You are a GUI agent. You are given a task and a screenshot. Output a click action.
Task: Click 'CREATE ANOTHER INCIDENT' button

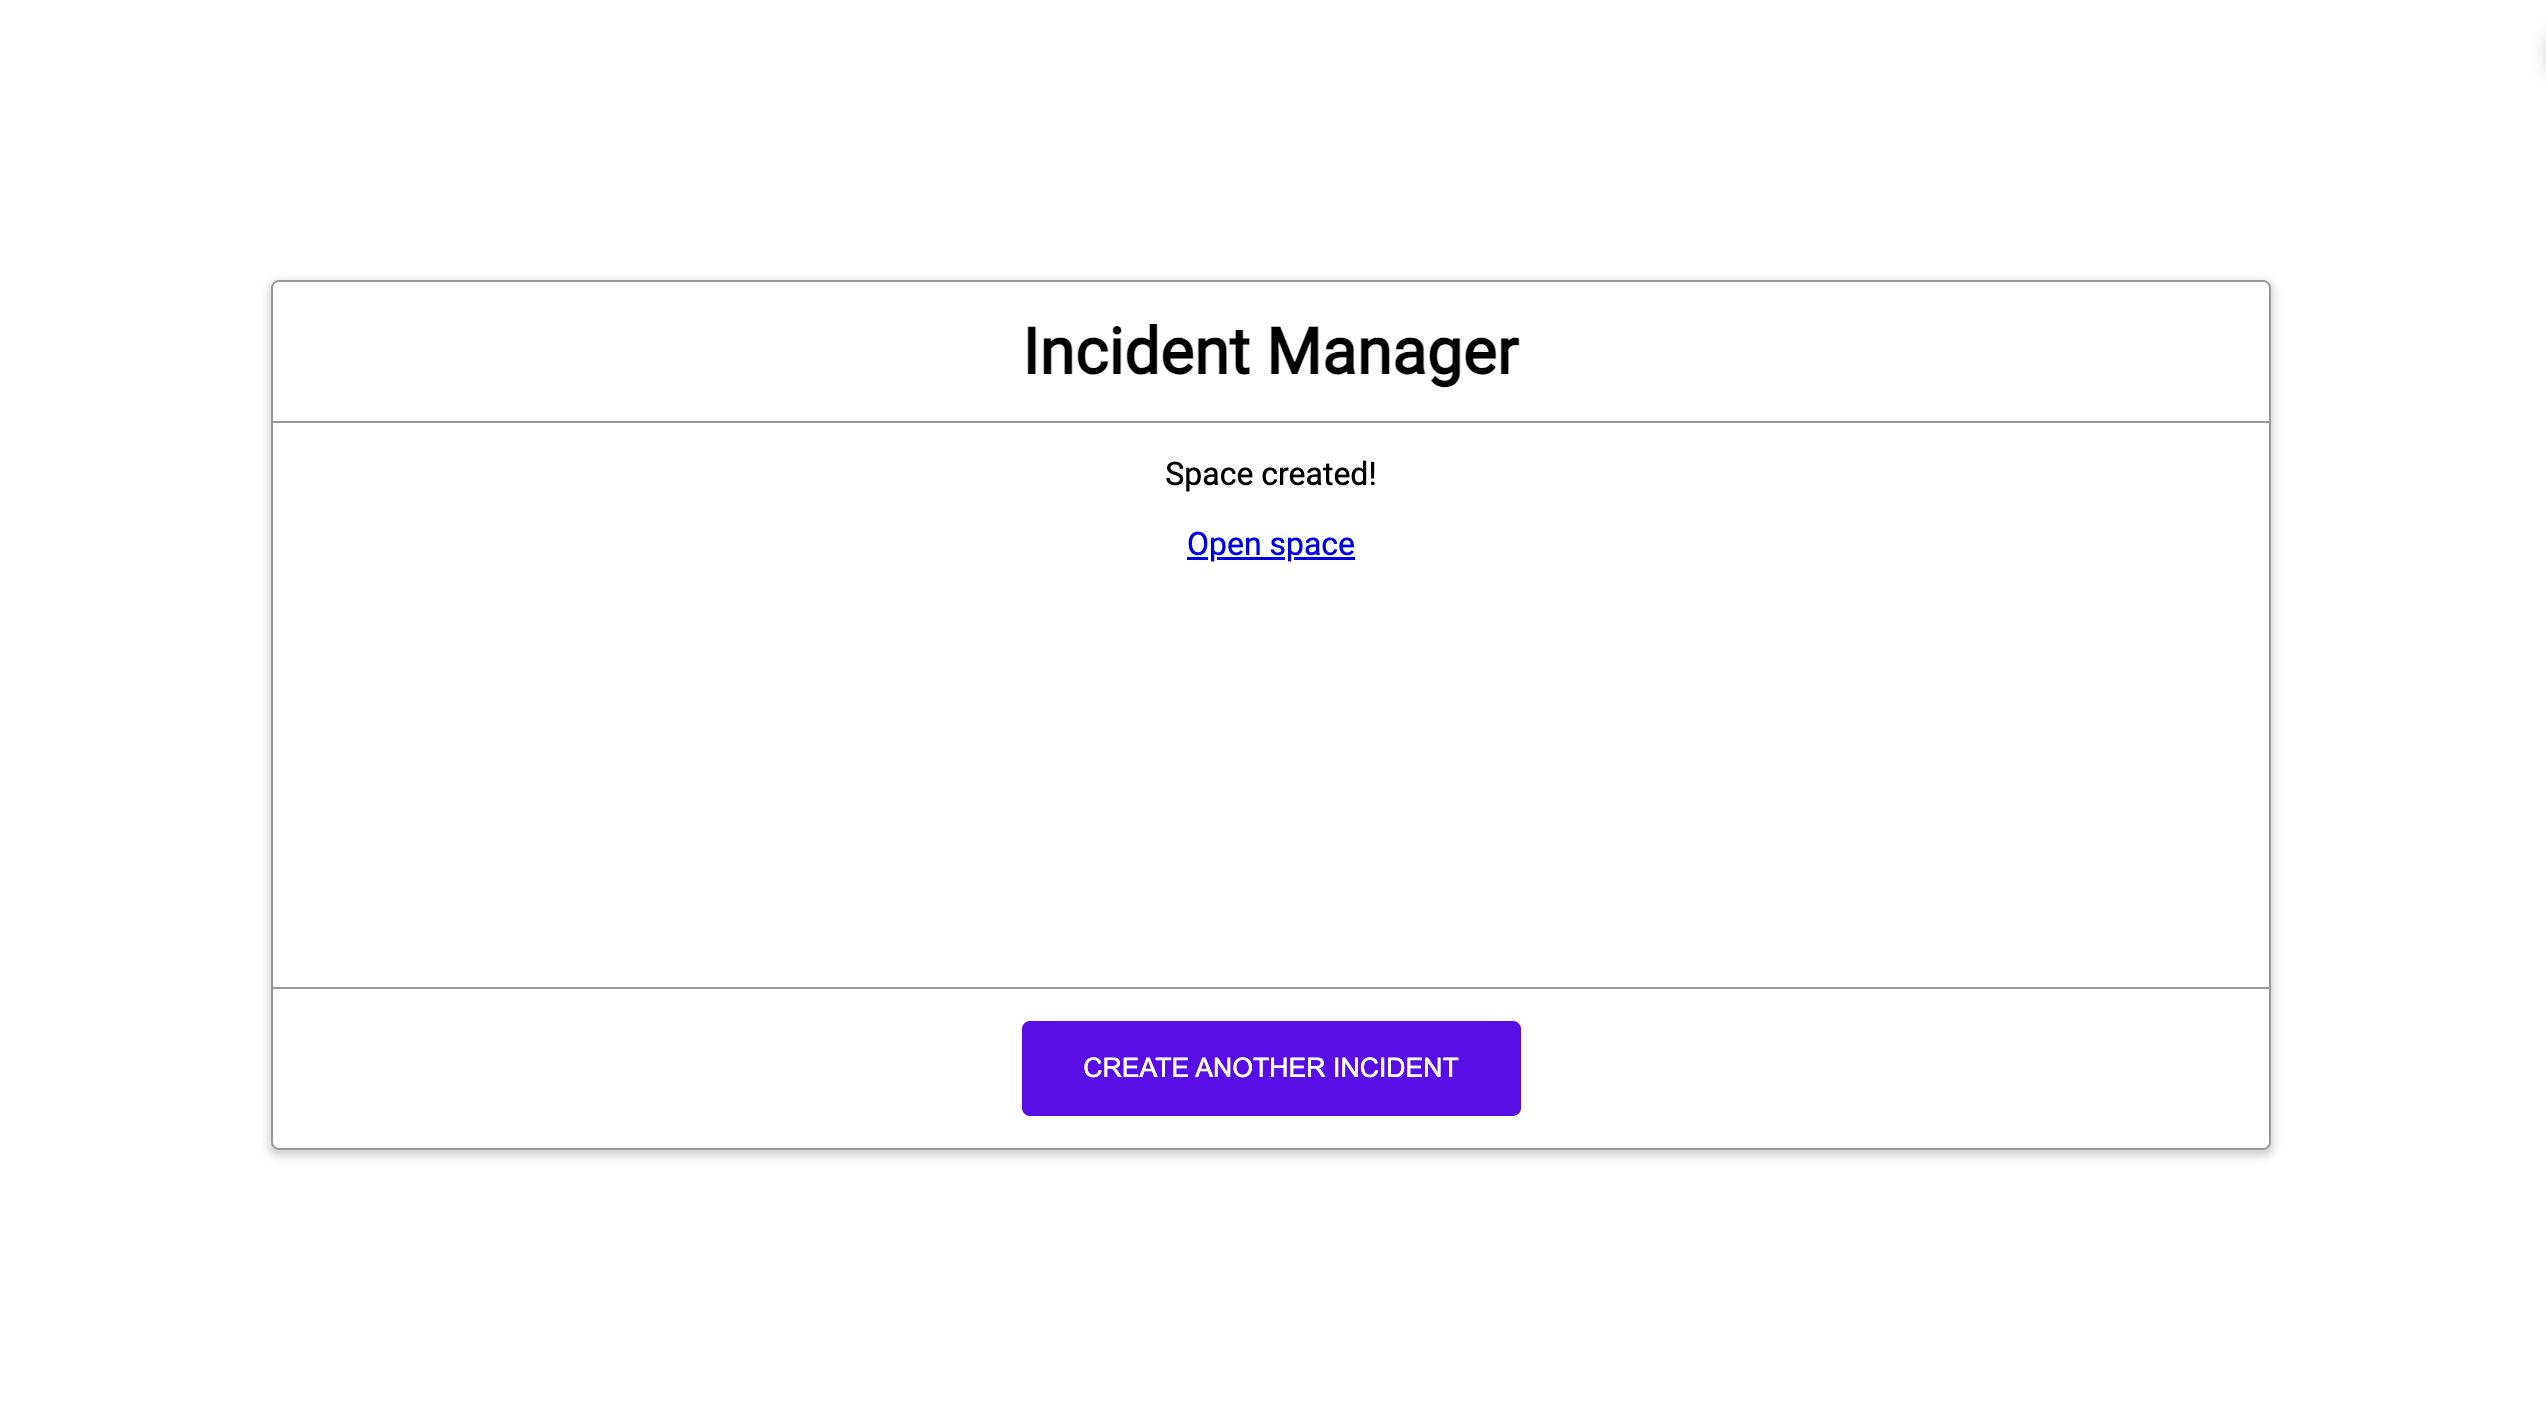click(x=1271, y=1067)
